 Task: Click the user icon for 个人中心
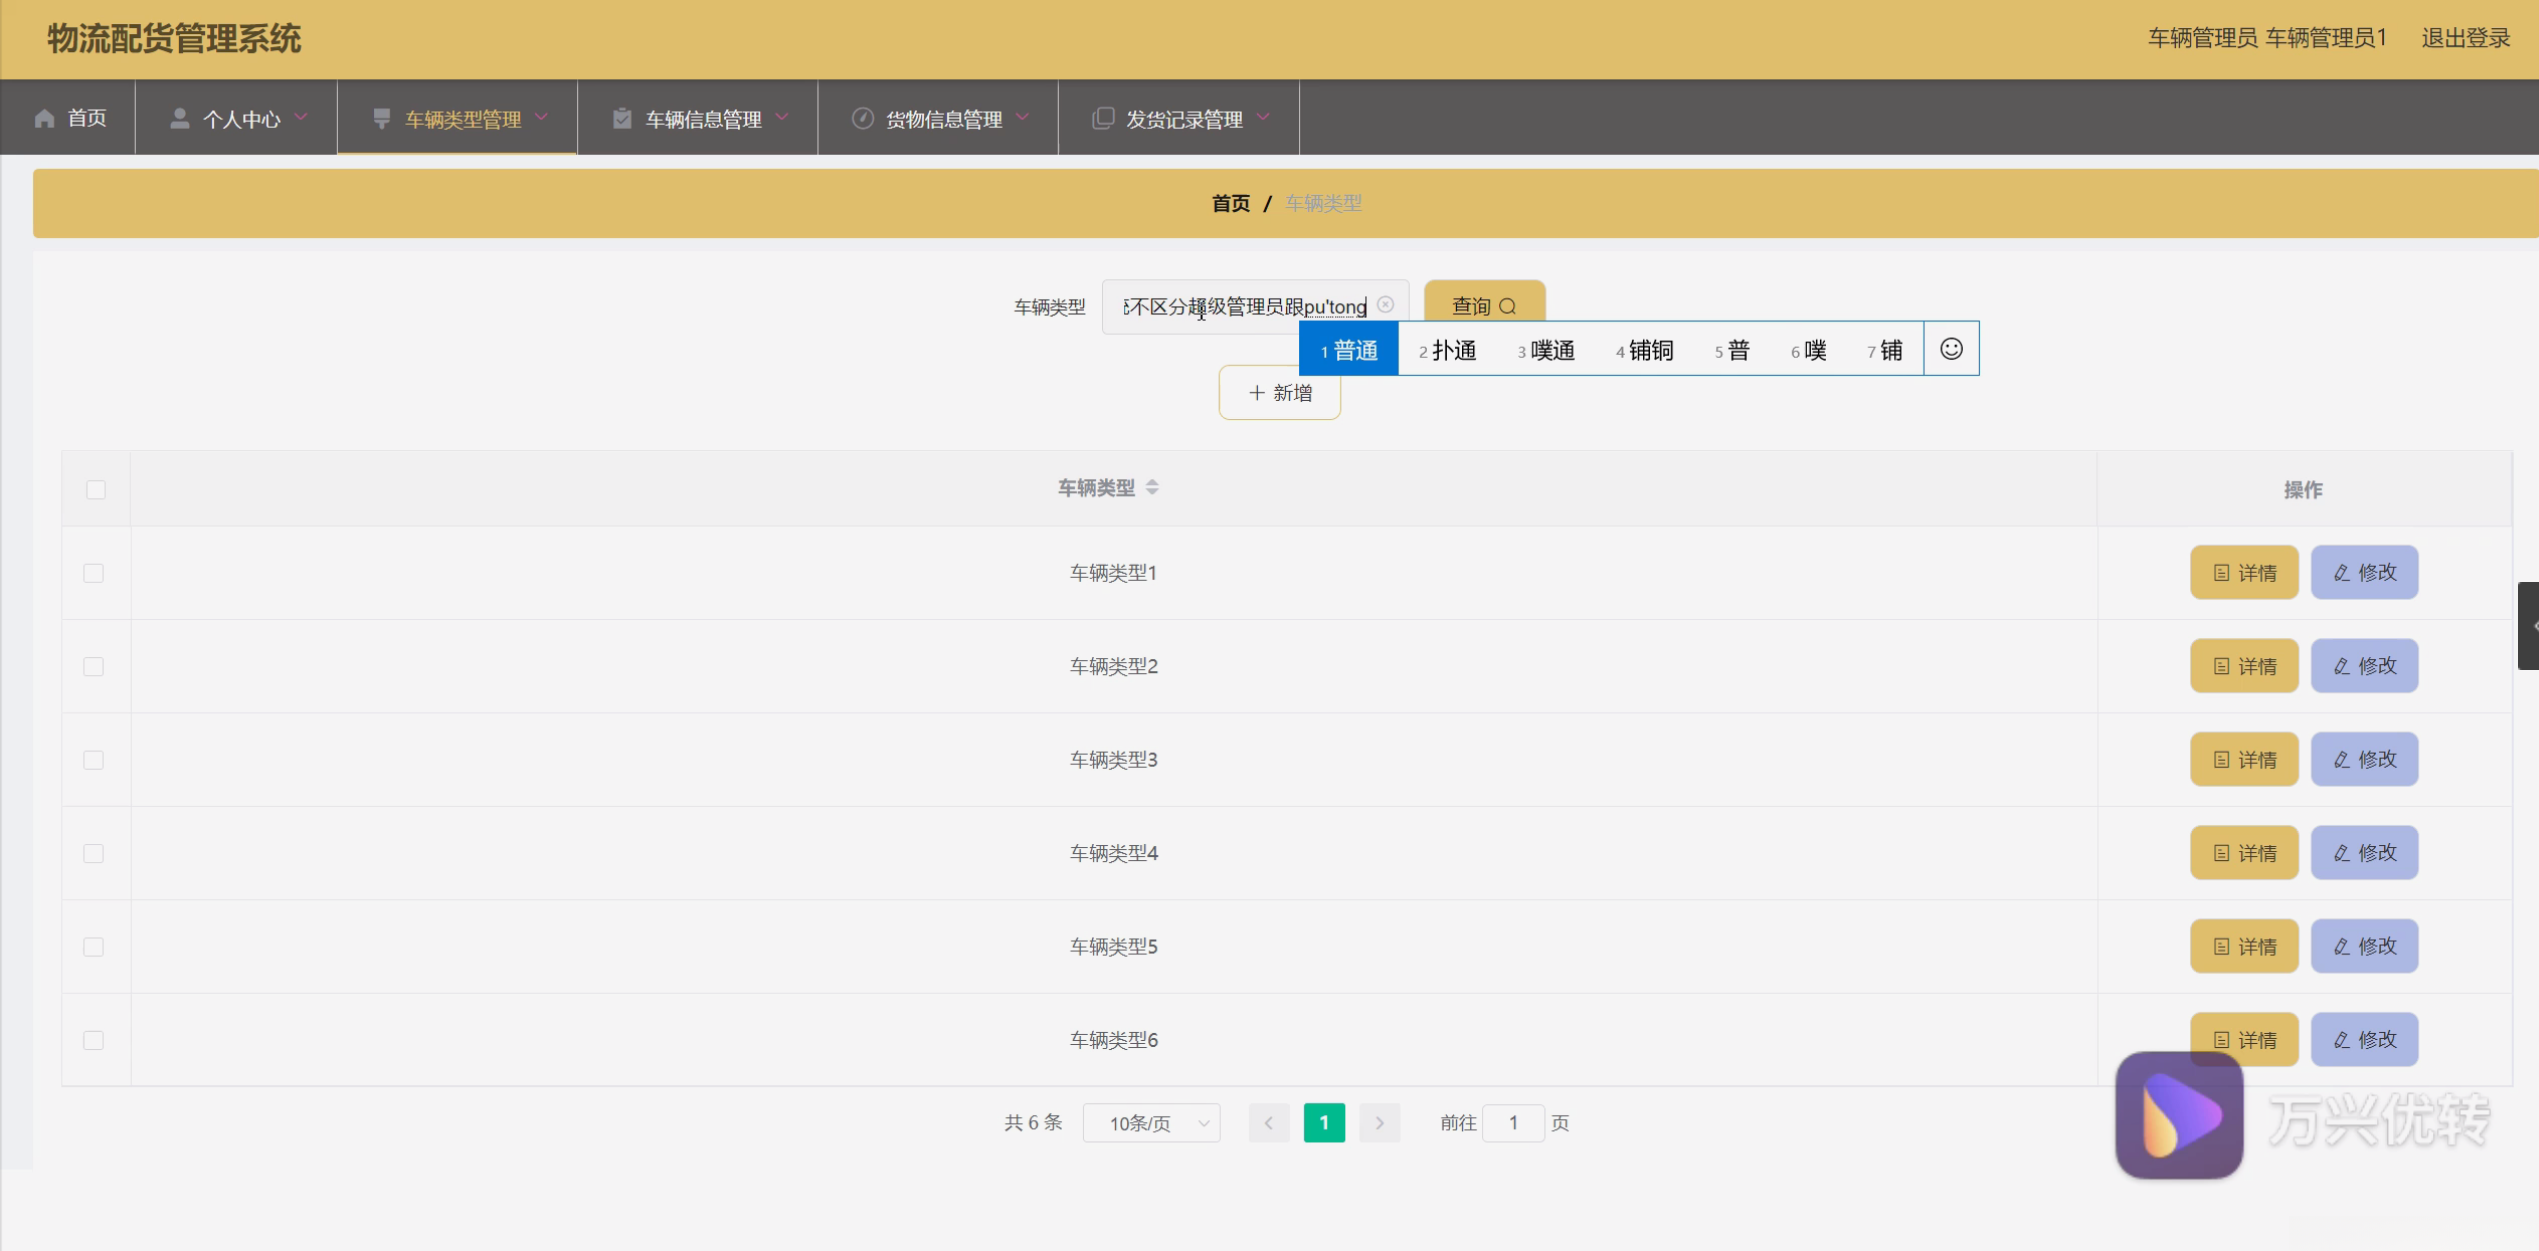click(179, 119)
